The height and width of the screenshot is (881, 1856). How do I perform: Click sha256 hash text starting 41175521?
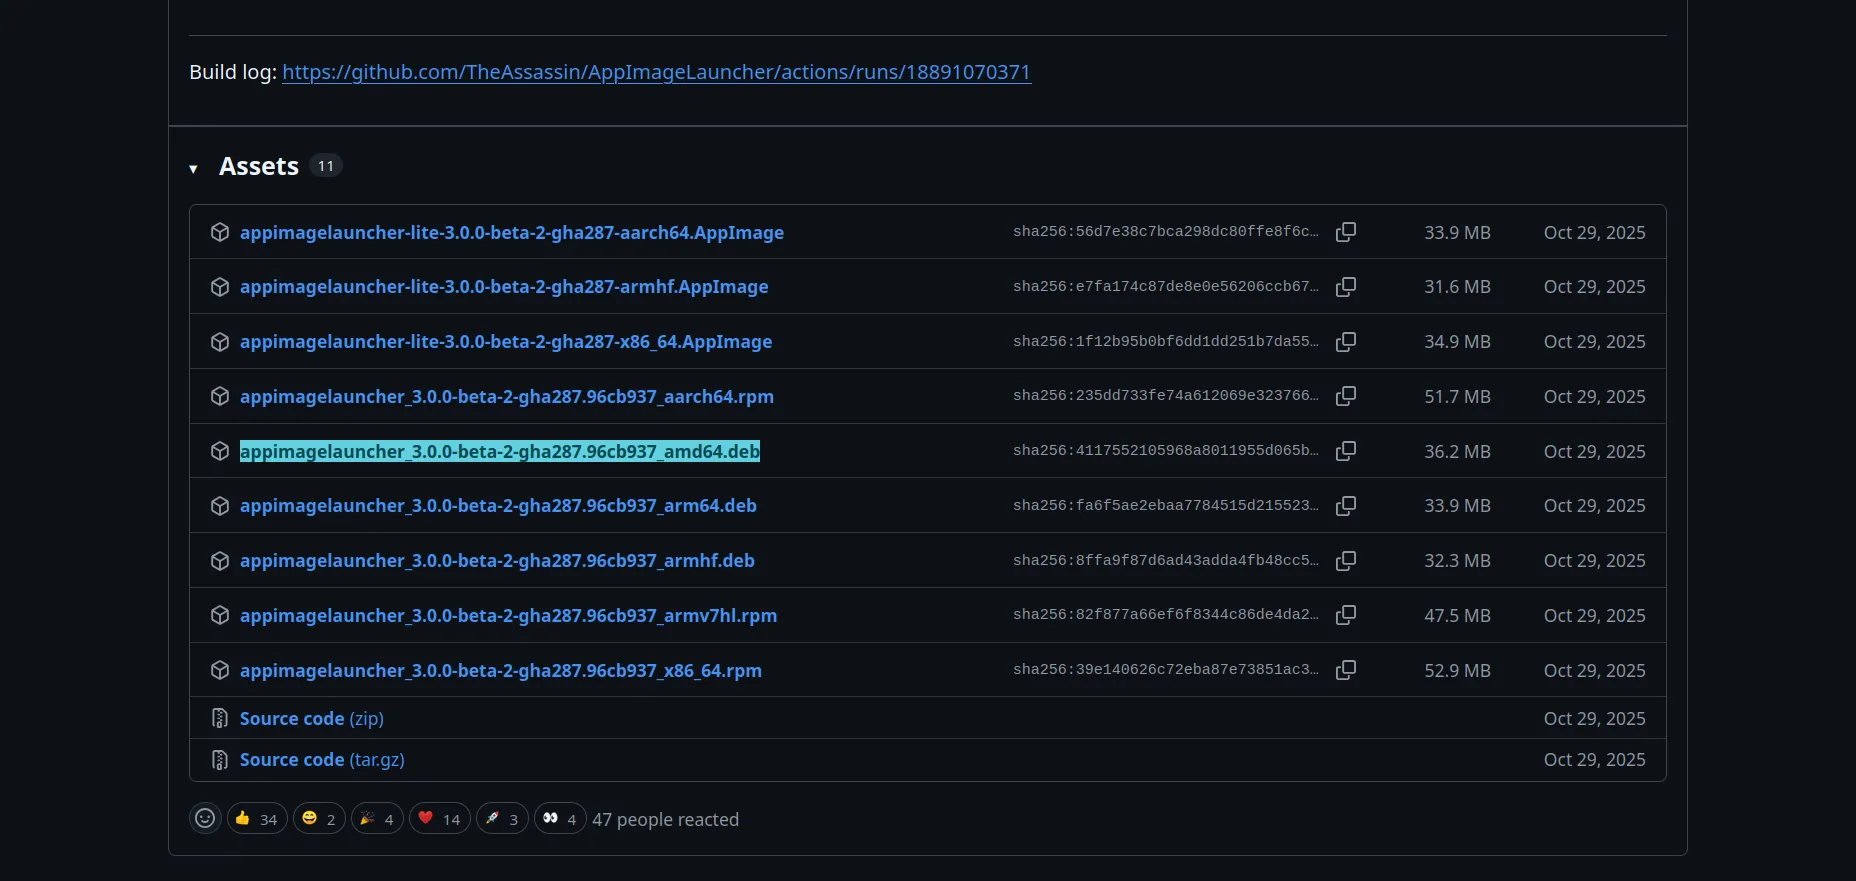[x=1165, y=451]
